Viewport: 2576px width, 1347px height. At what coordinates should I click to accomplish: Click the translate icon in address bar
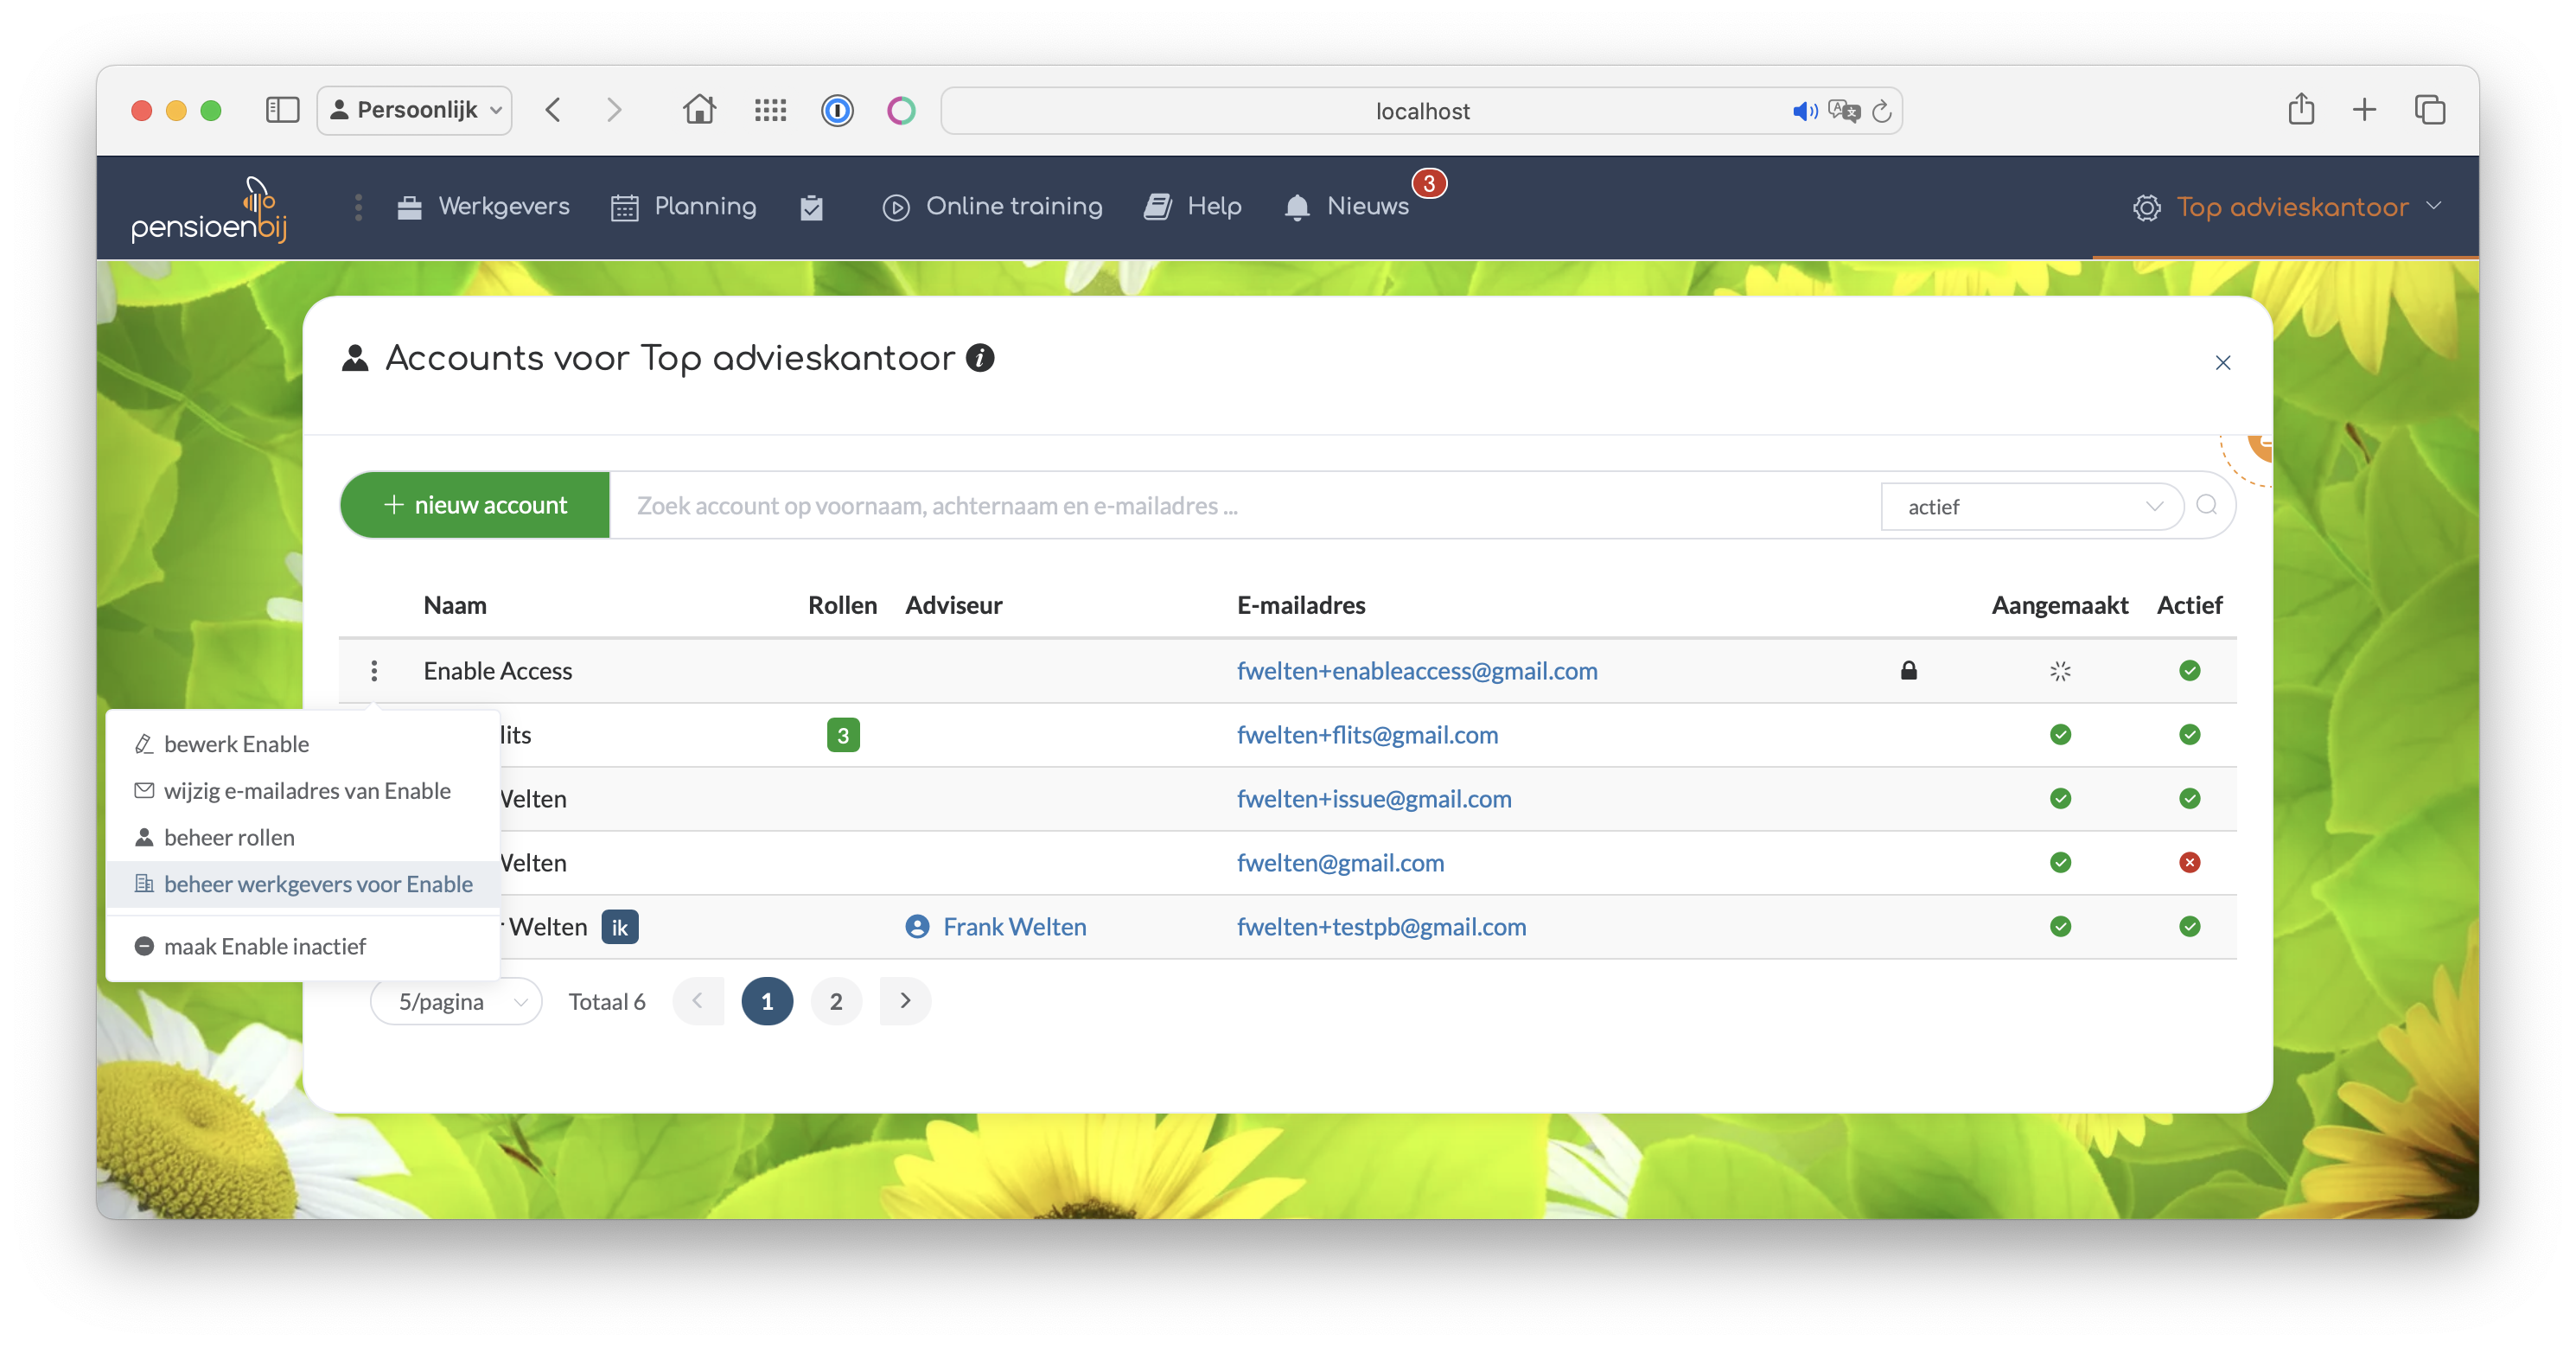(x=1843, y=111)
